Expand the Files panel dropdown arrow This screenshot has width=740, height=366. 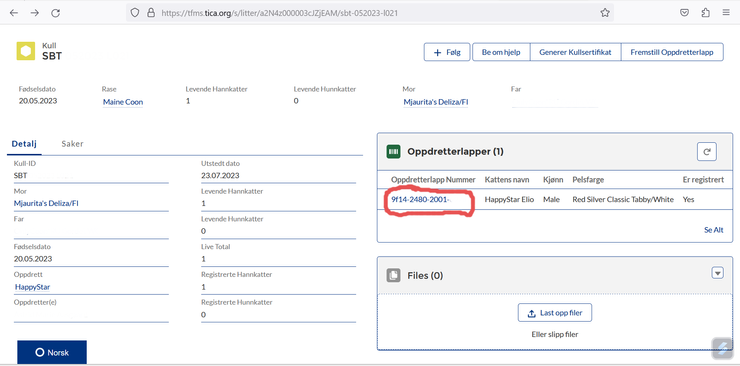[x=717, y=273]
